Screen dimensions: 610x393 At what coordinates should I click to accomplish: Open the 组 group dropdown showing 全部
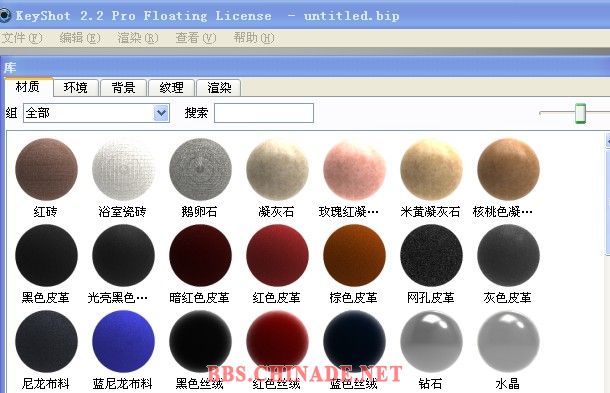96,113
